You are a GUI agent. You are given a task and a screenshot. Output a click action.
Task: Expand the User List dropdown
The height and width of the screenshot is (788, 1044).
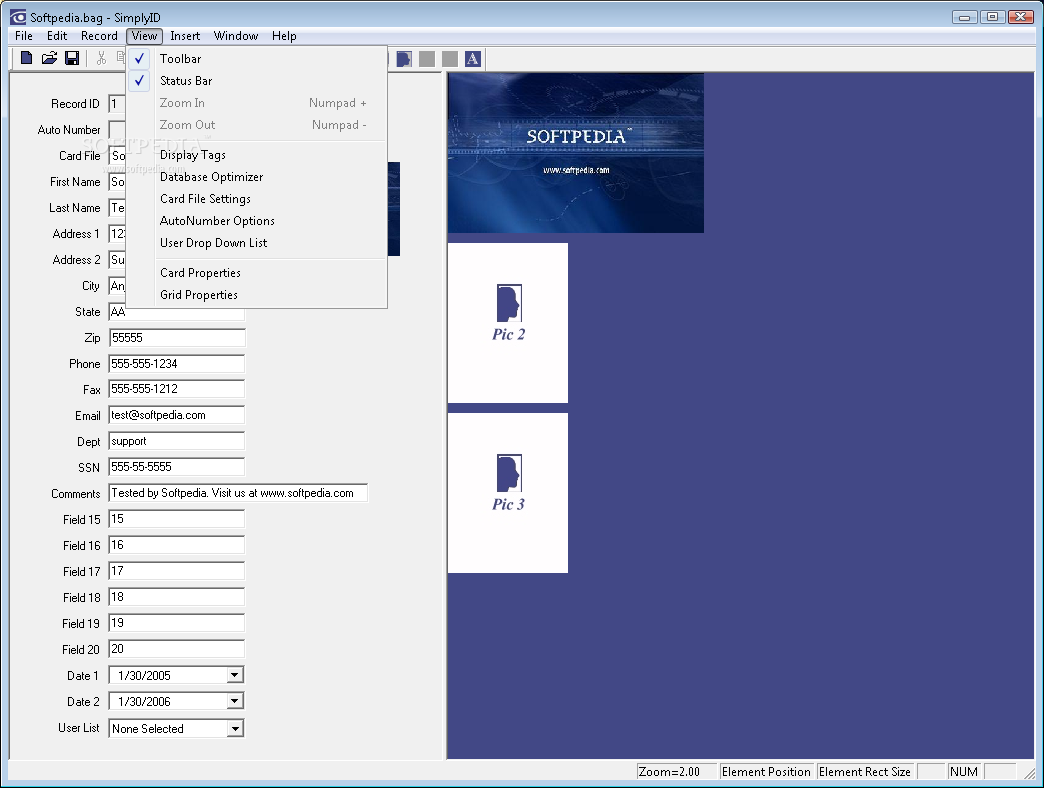(x=234, y=729)
